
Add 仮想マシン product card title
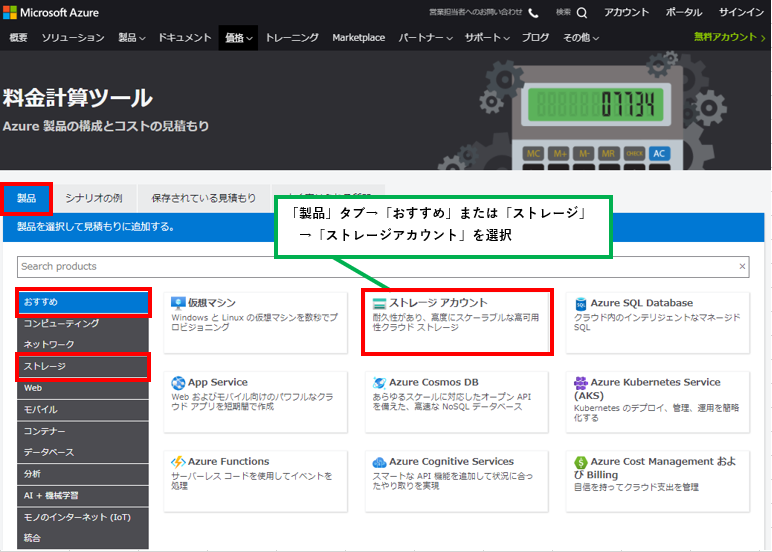(212, 303)
